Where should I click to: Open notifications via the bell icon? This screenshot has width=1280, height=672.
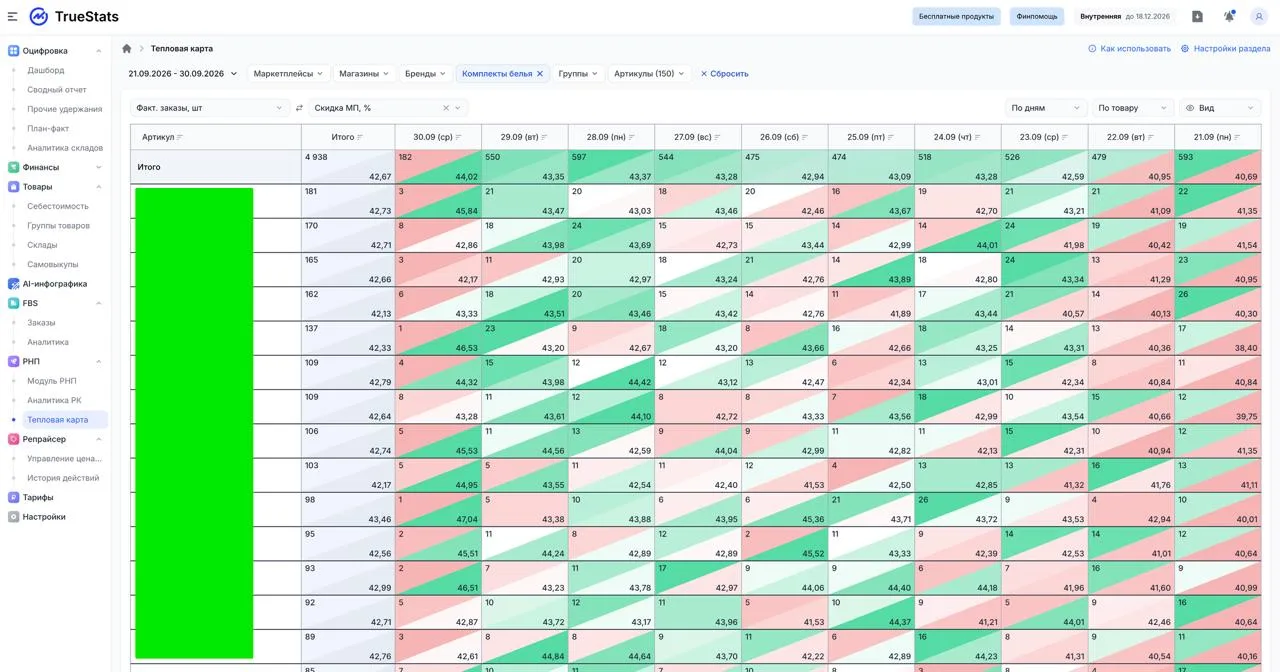coord(1229,16)
